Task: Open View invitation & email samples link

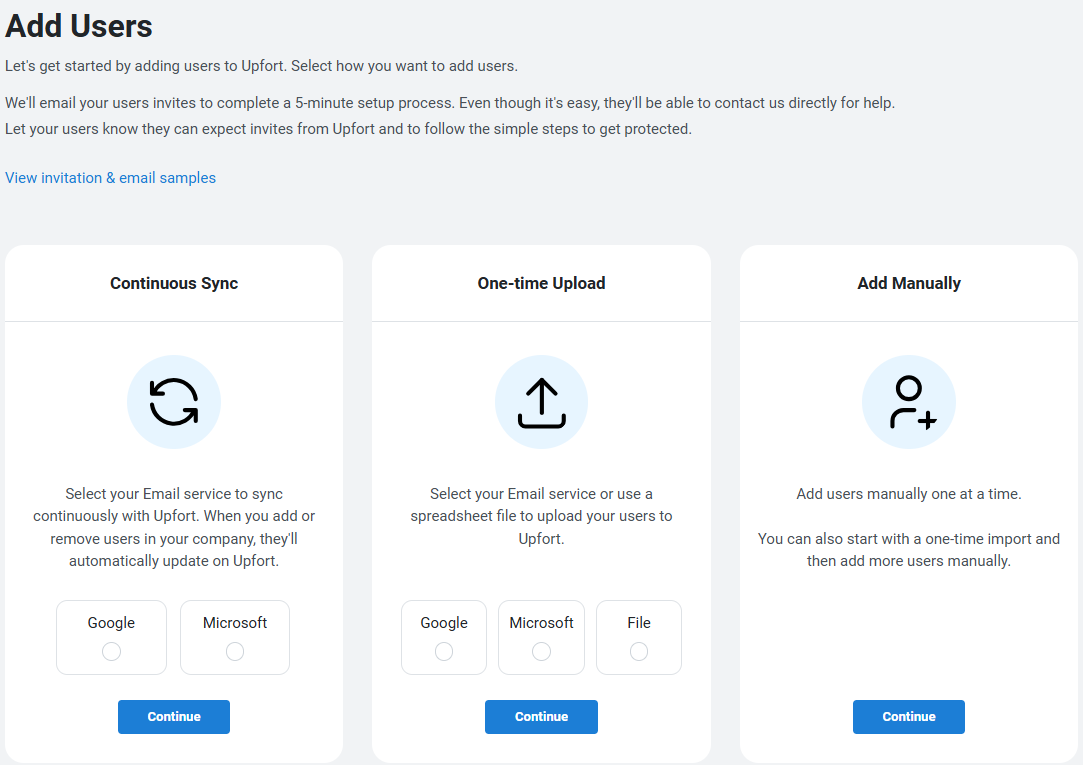Action: (x=111, y=177)
